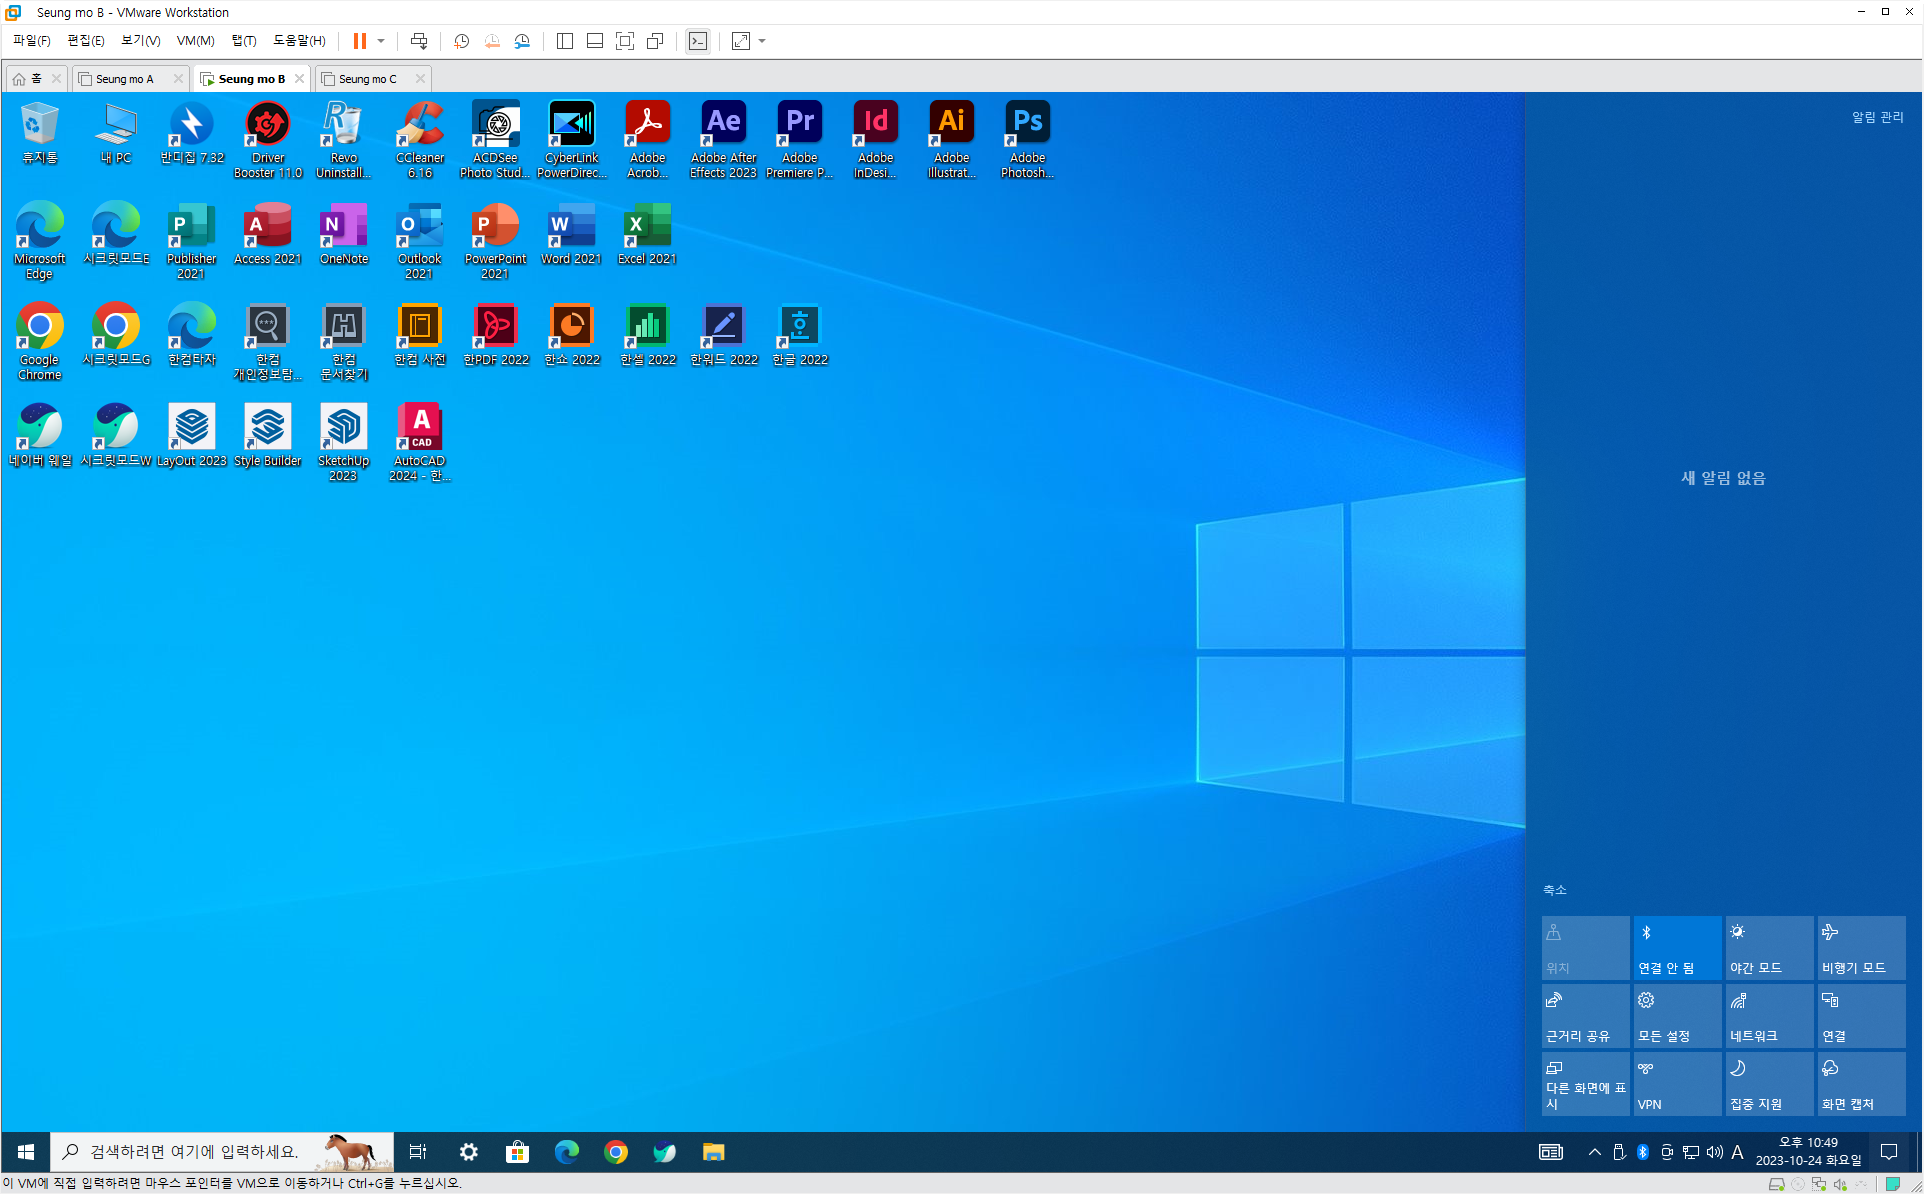The width and height of the screenshot is (1924, 1194).
Task: Launch CCleaner 6.16 shortcut
Action: 420,140
